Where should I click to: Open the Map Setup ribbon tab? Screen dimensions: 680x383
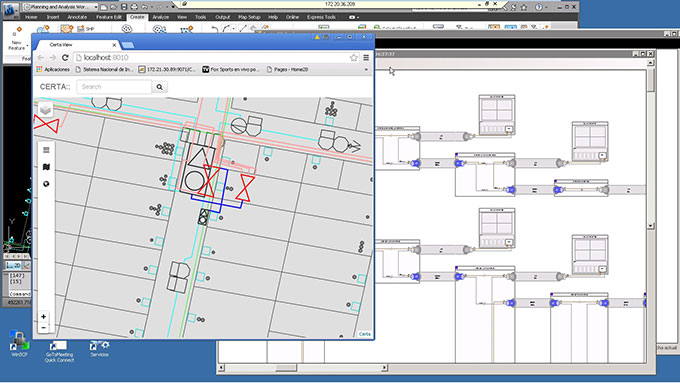(249, 17)
